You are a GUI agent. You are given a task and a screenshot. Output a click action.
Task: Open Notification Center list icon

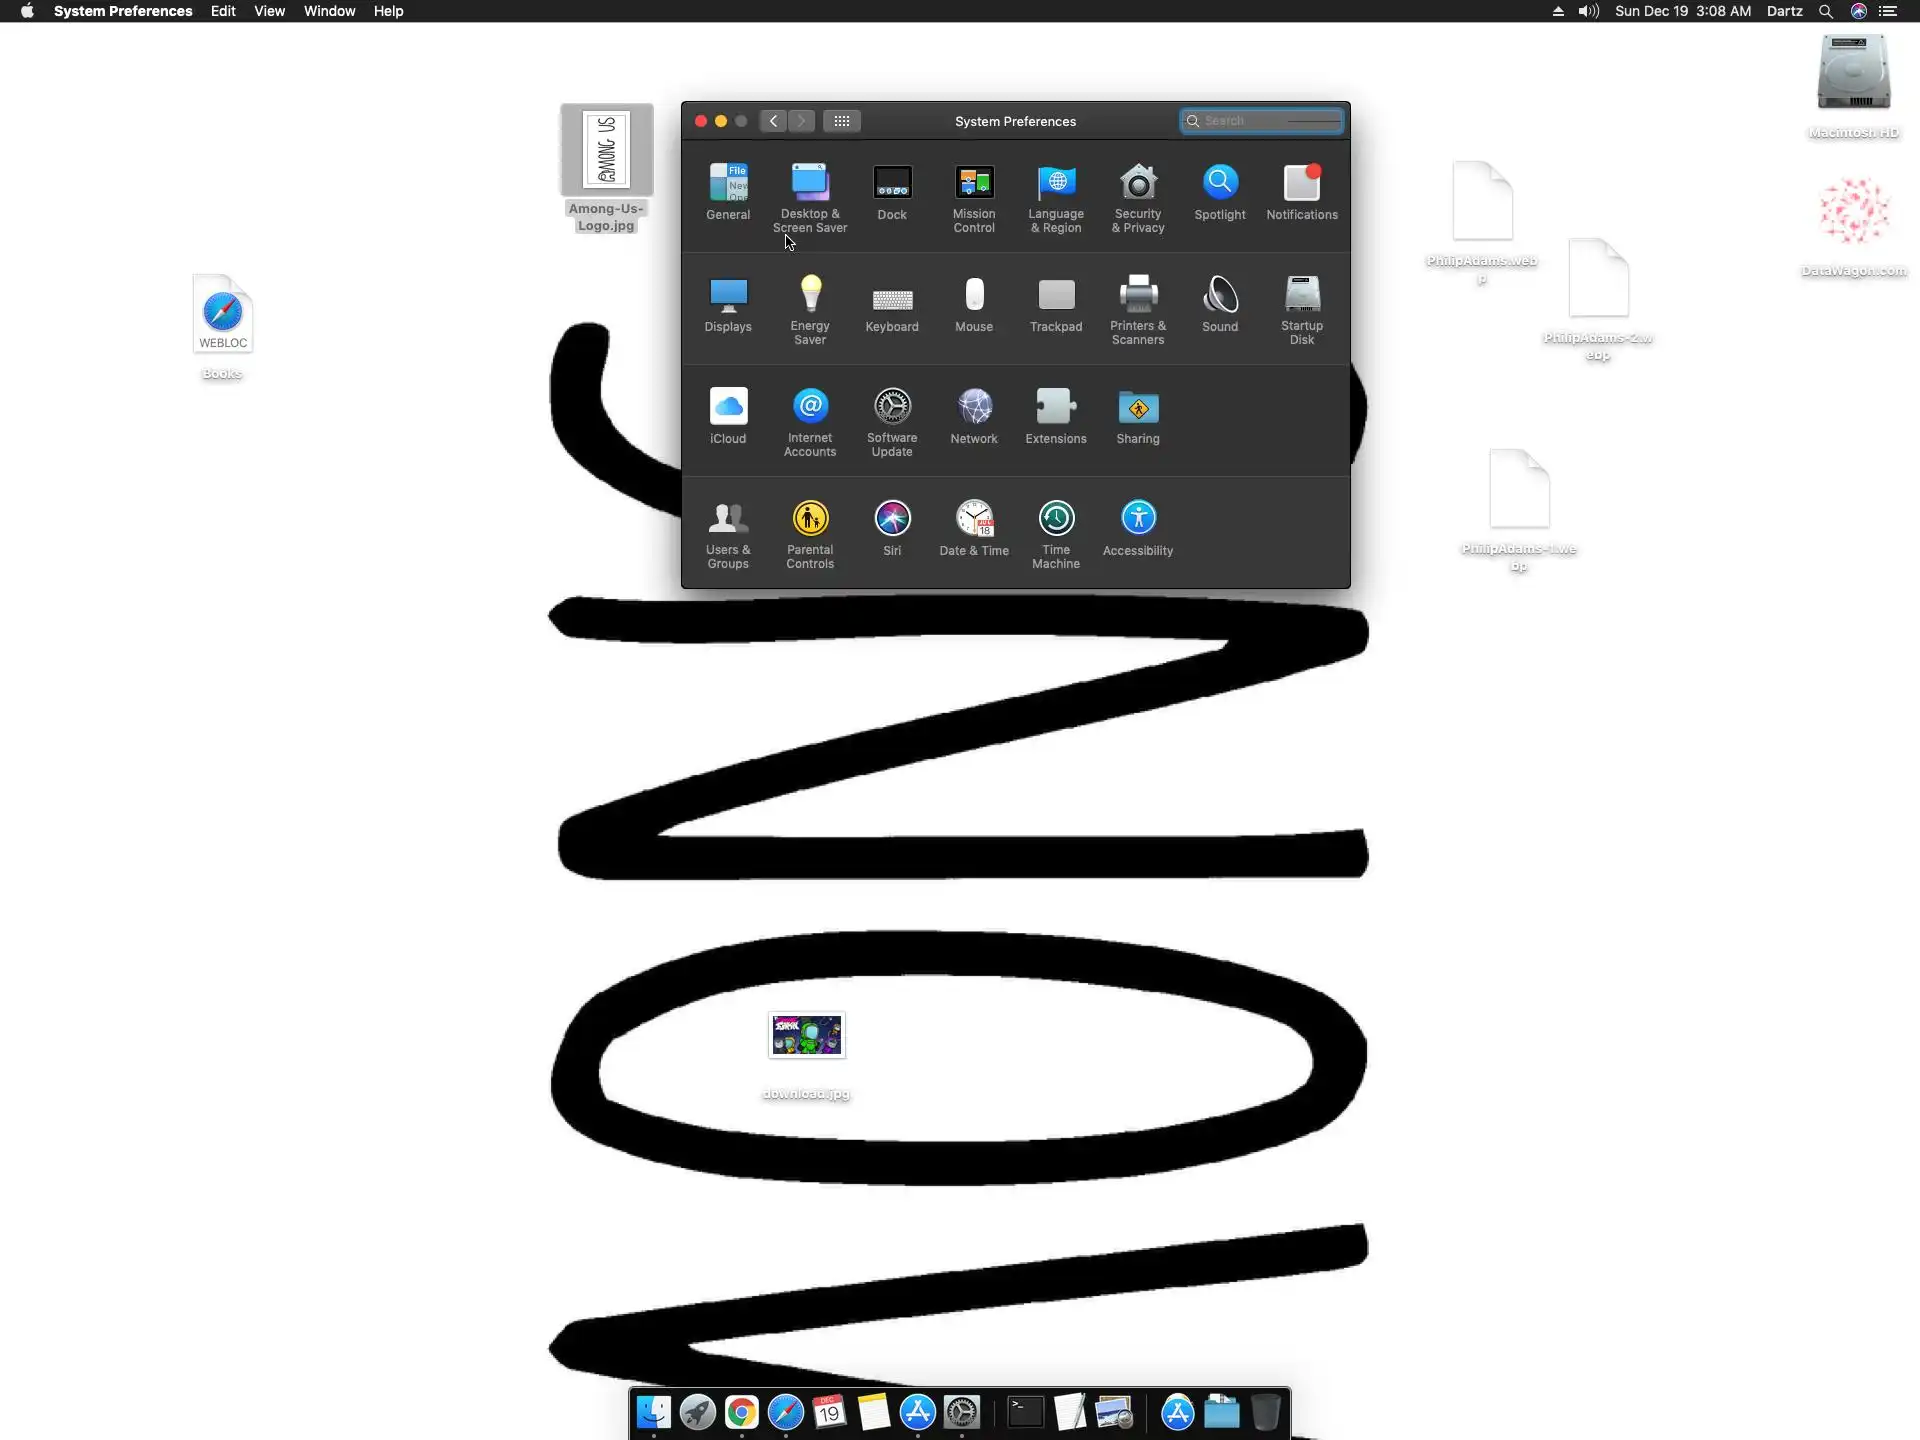click(1888, 11)
